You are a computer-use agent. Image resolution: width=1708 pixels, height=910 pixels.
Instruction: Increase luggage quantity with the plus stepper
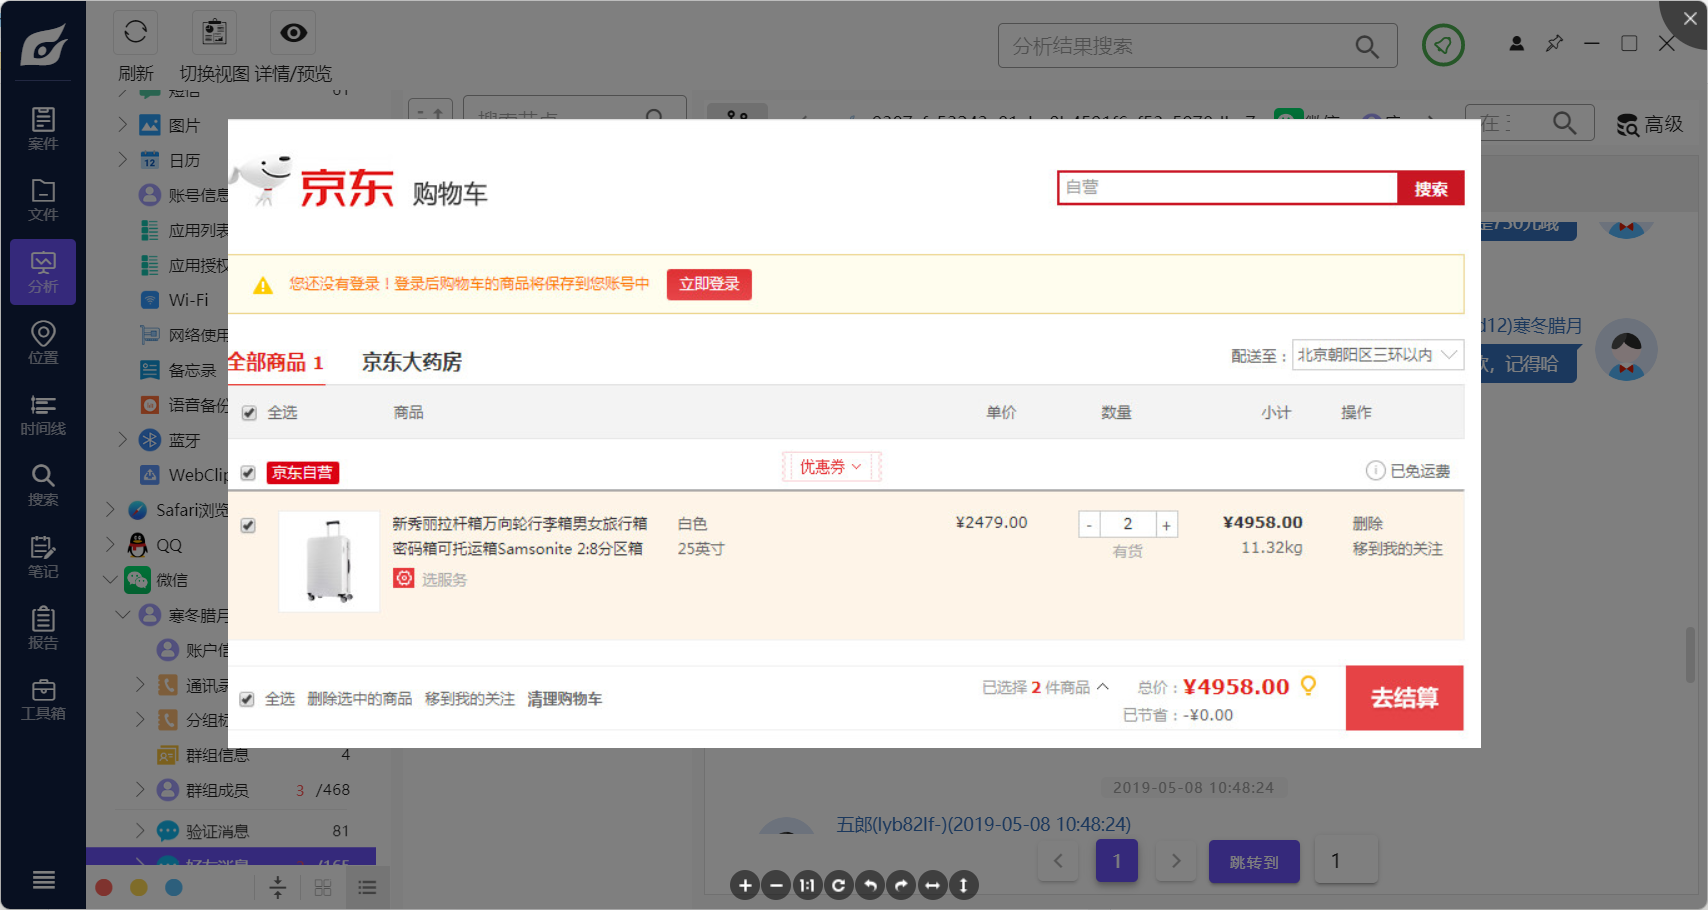(1166, 523)
